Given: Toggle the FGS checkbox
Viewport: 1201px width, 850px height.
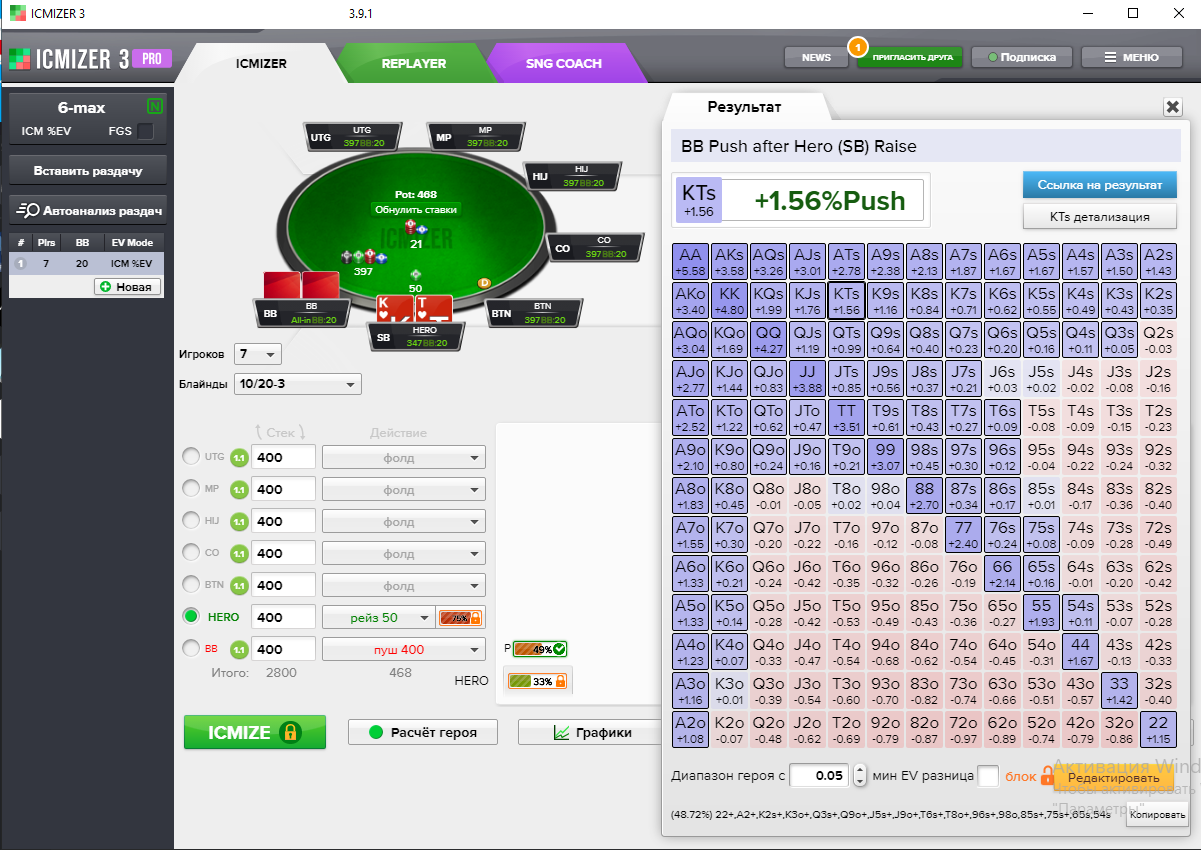Looking at the screenshot, I should tap(146, 131).
